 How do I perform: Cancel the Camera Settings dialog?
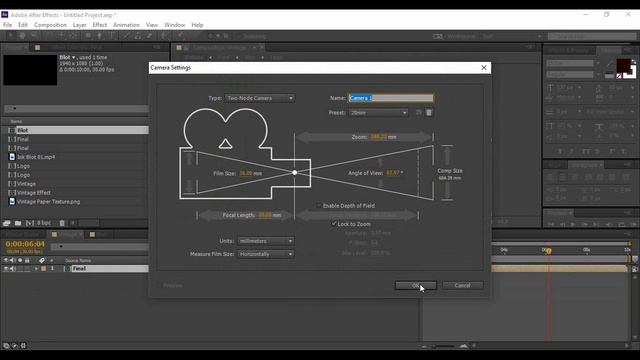[462, 285]
